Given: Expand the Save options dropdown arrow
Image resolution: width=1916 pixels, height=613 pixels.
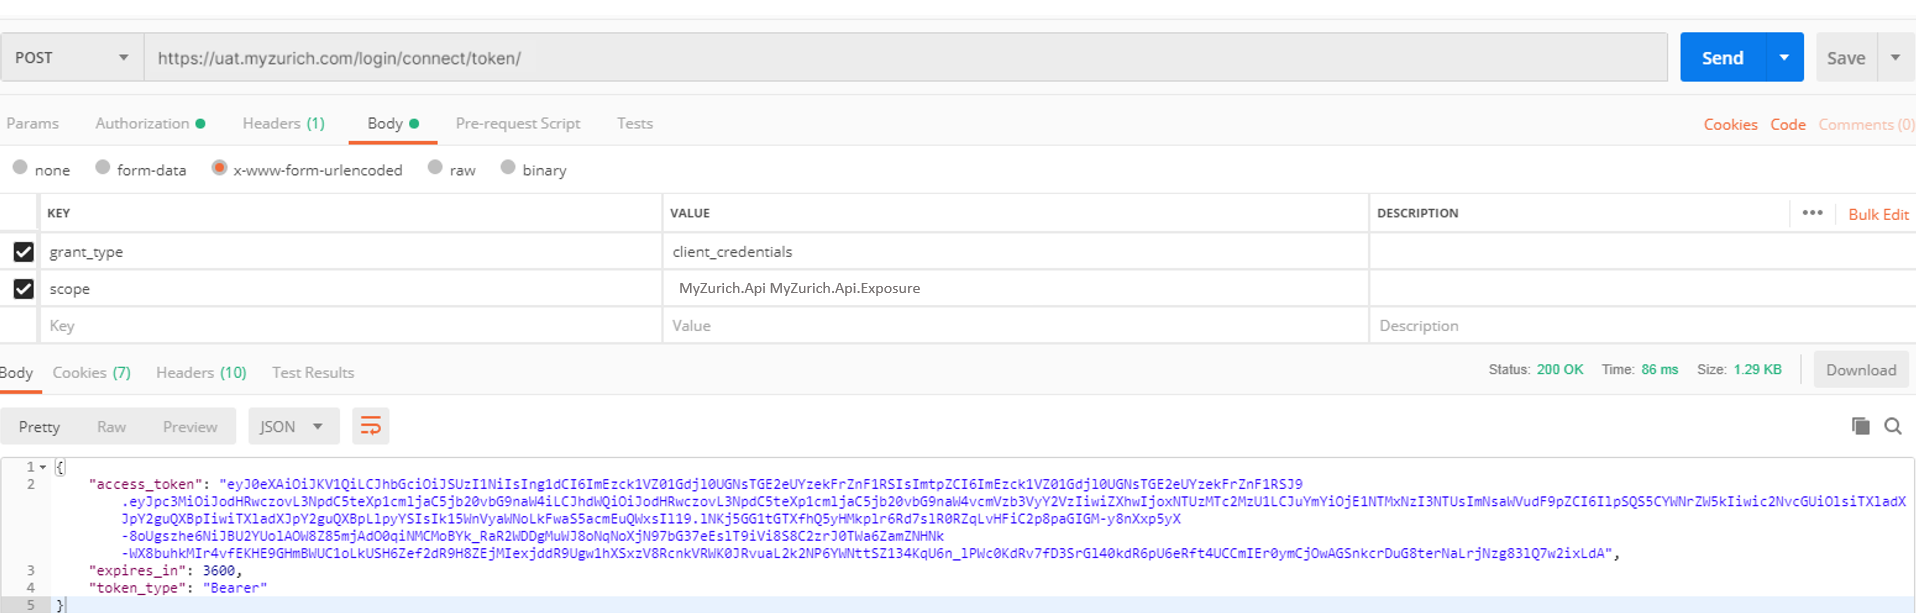Looking at the screenshot, I should click(x=1895, y=58).
